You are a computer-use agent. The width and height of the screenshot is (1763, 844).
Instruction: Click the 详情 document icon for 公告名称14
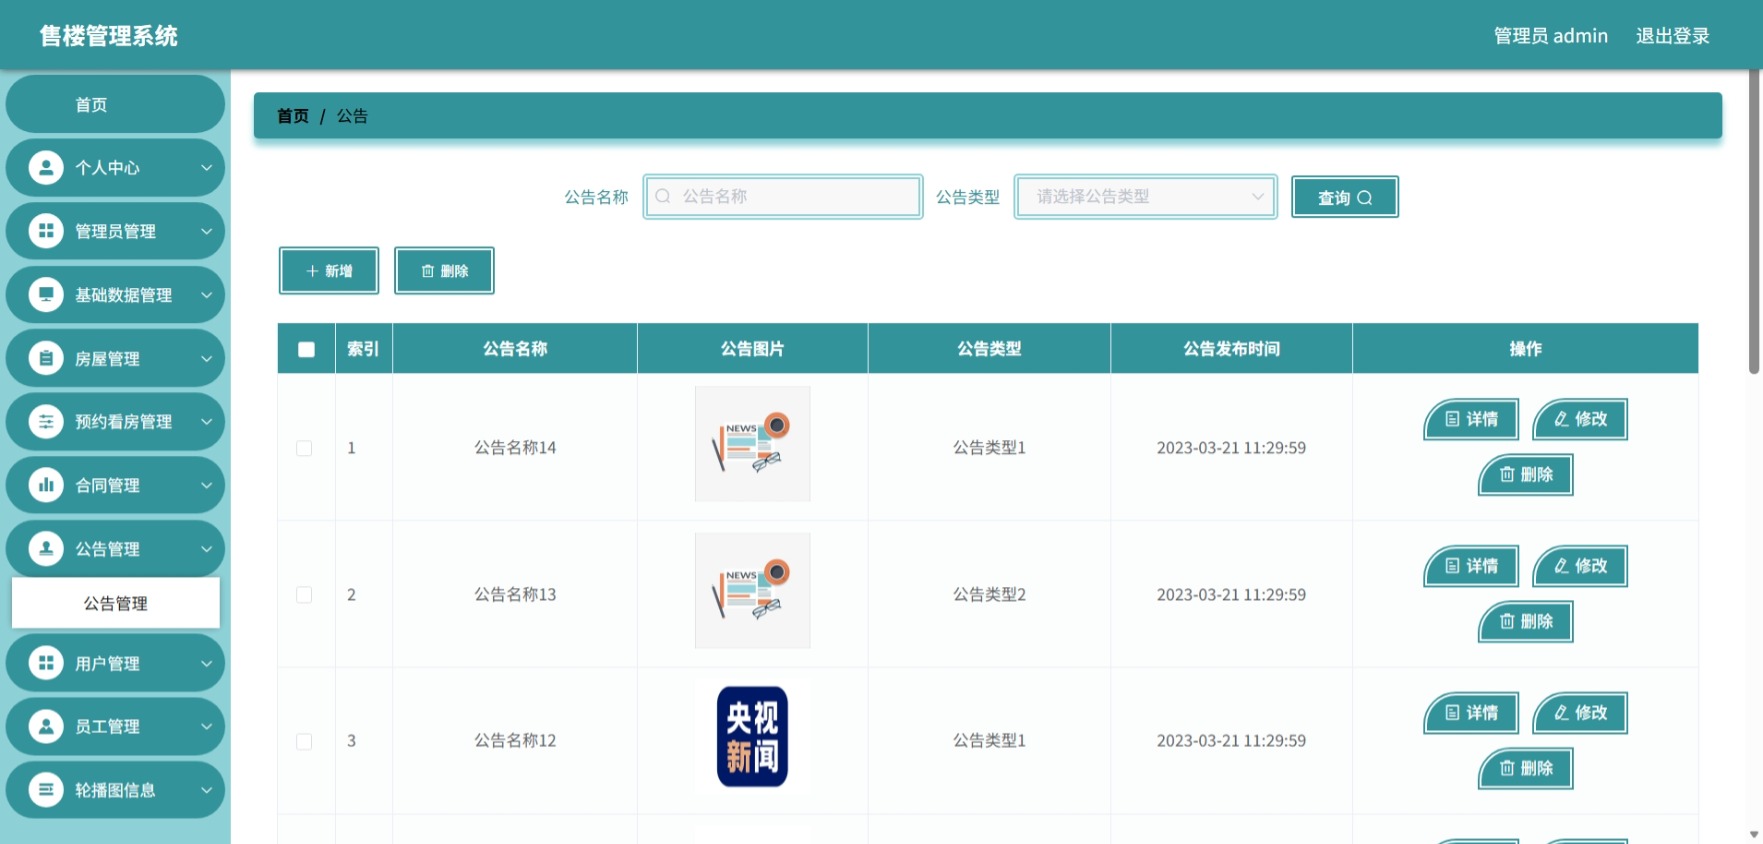(x=1452, y=419)
